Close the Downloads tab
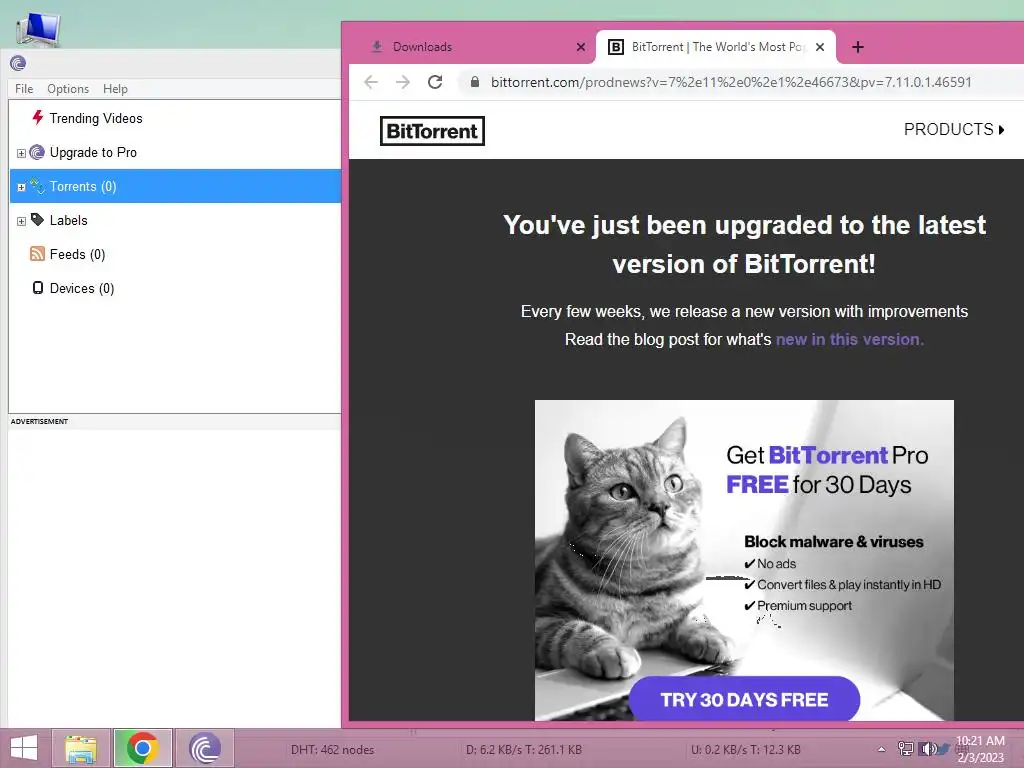Image resolution: width=1024 pixels, height=768 pixels. (581, 47)
